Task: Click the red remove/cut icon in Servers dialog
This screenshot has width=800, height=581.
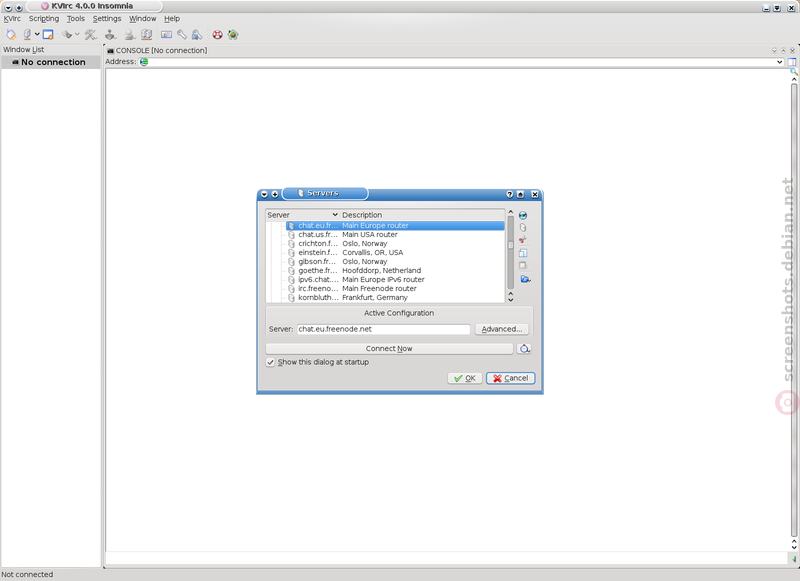Action: point(523,240)
